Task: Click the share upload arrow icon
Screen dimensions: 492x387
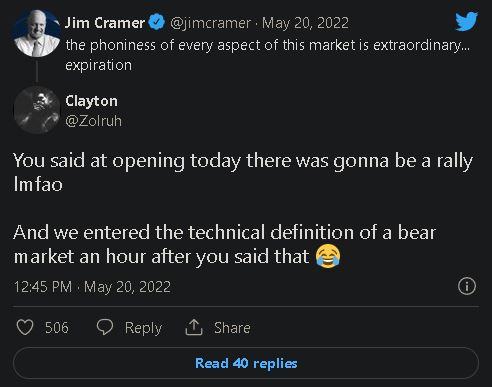Action: 194,327
